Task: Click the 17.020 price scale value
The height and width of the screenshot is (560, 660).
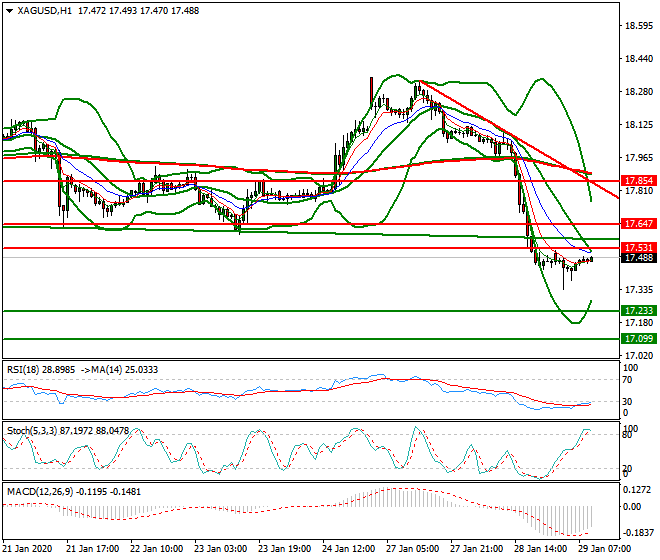Action: pyautogui.click(x=639, y=356)
